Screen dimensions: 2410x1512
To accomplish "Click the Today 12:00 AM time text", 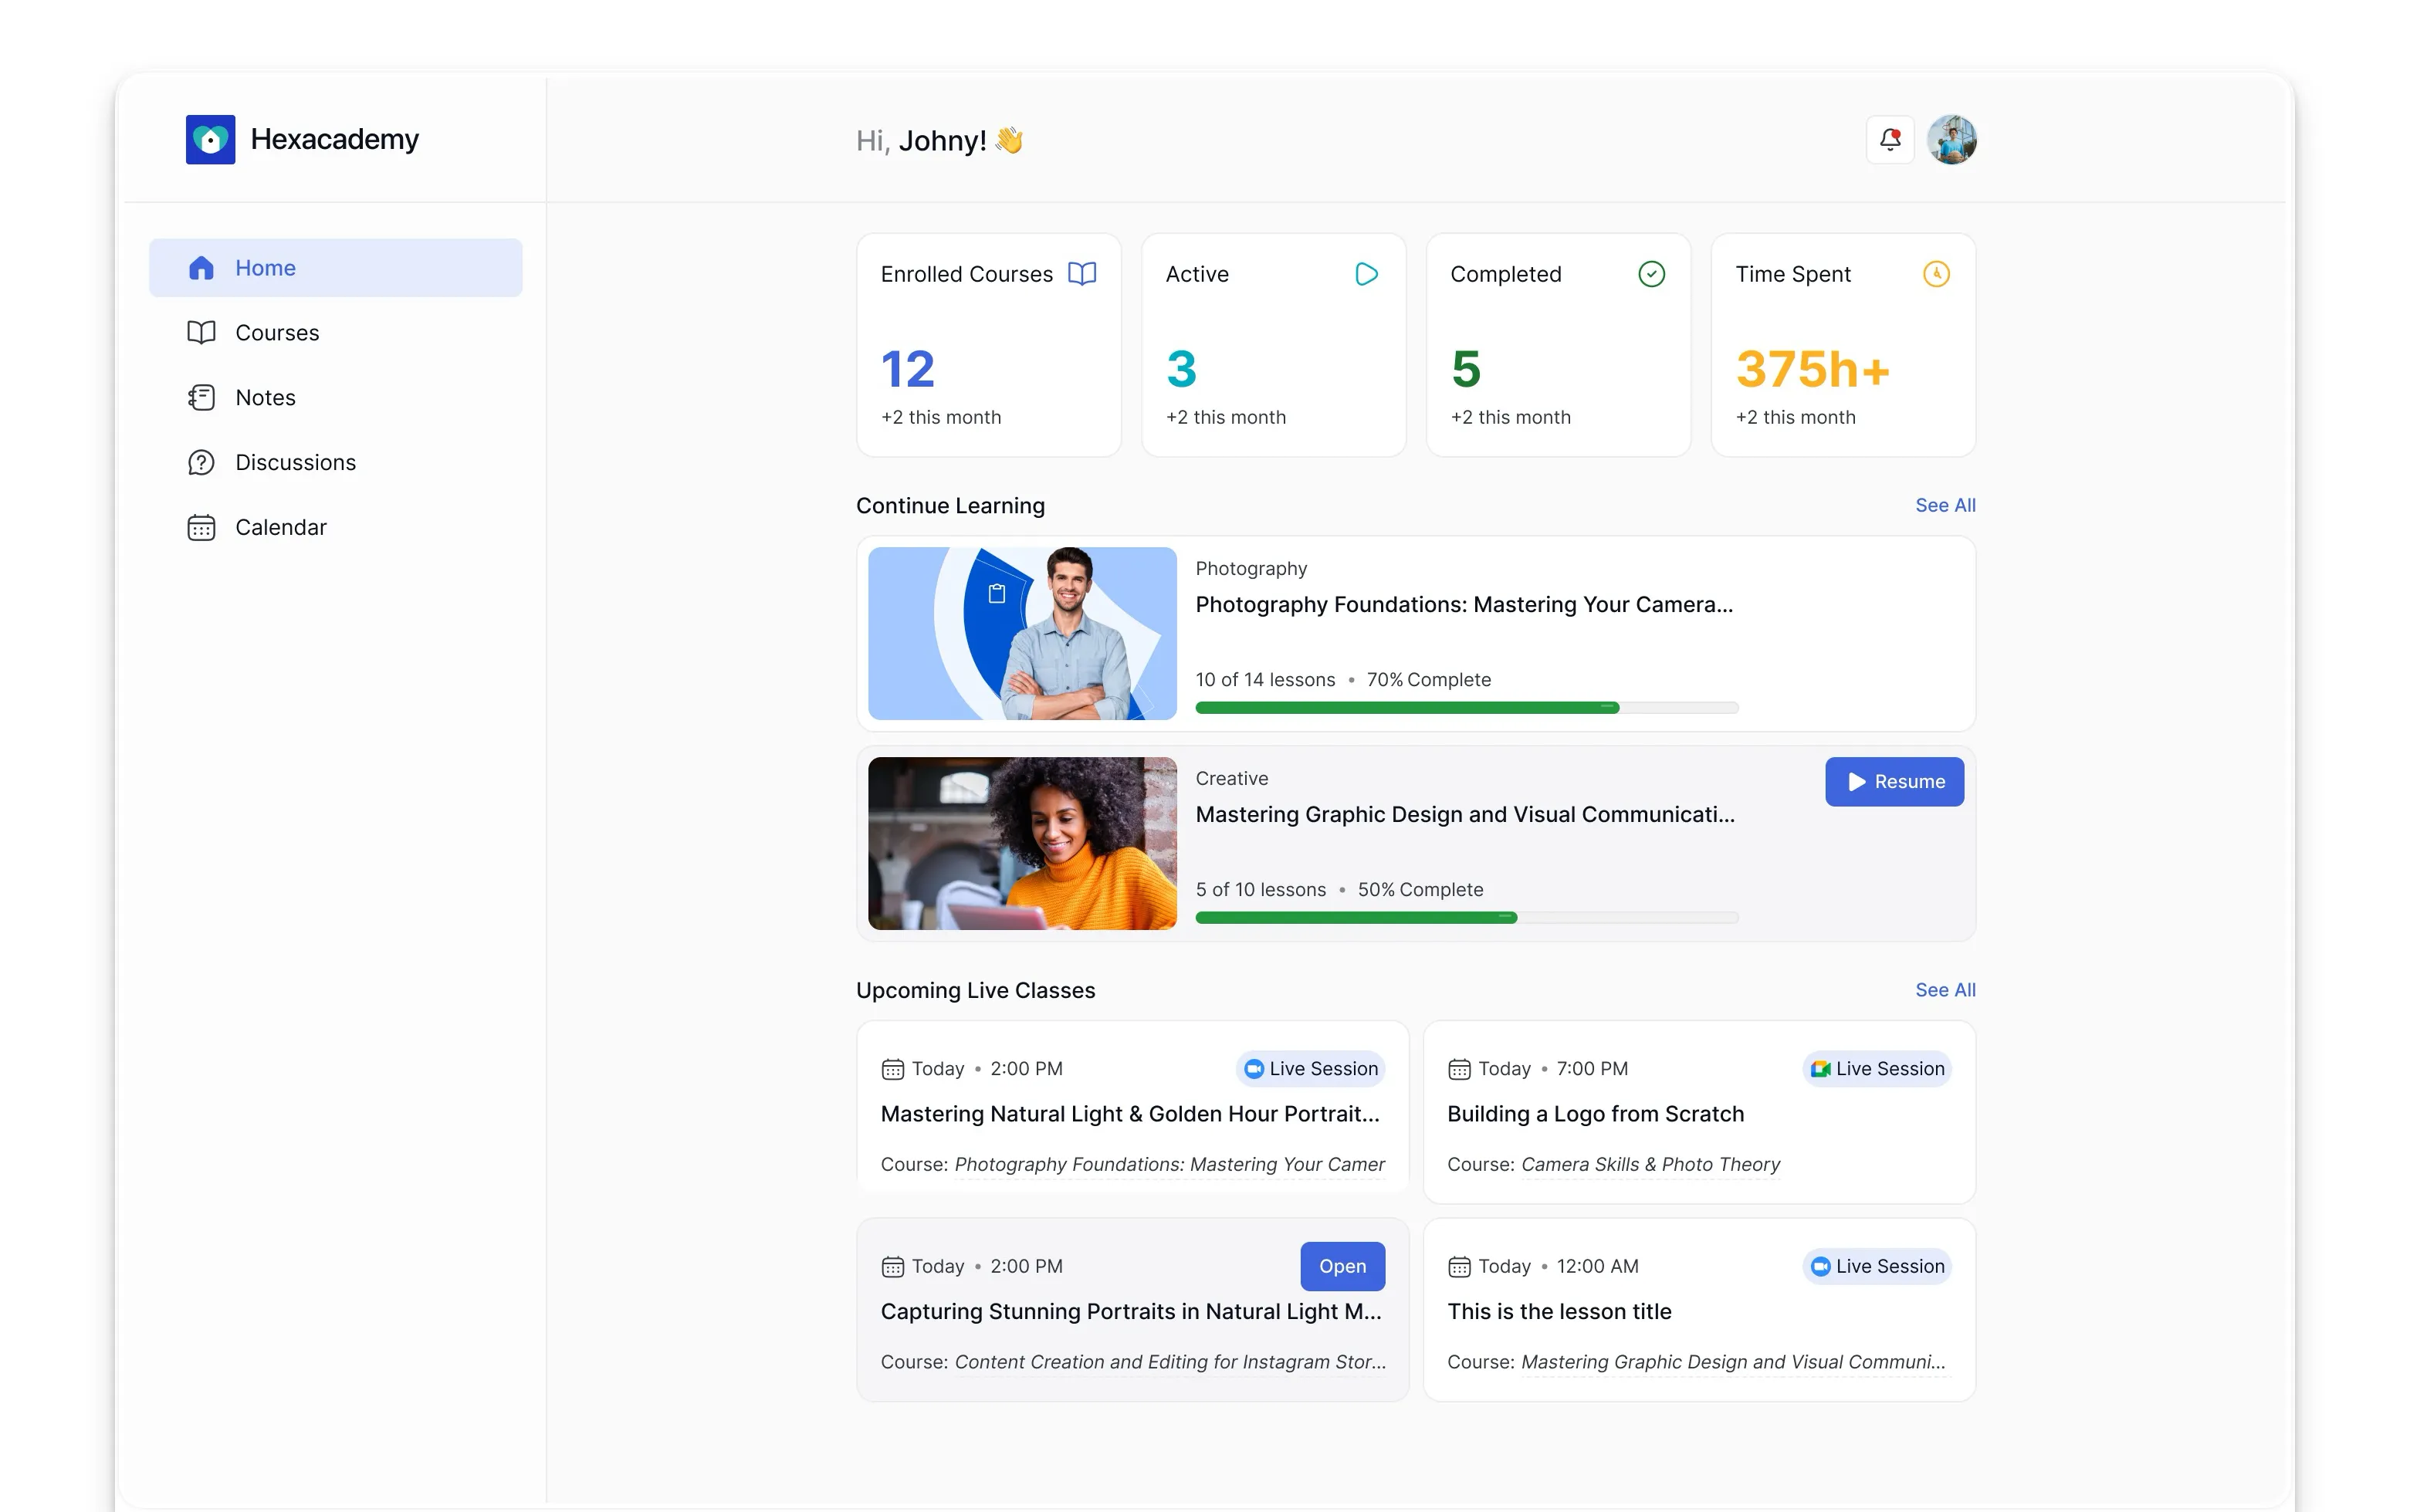I will coord(1558,1267).
